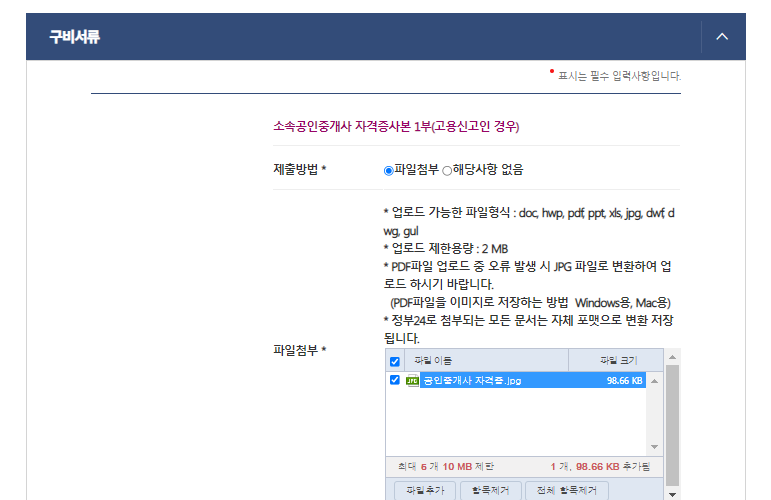Open the Windows용 PDF conversion guide link

(603, 302)
